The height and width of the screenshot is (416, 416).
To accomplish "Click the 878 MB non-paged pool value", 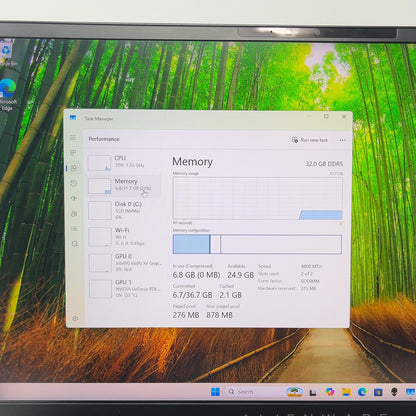I will 219,315.
